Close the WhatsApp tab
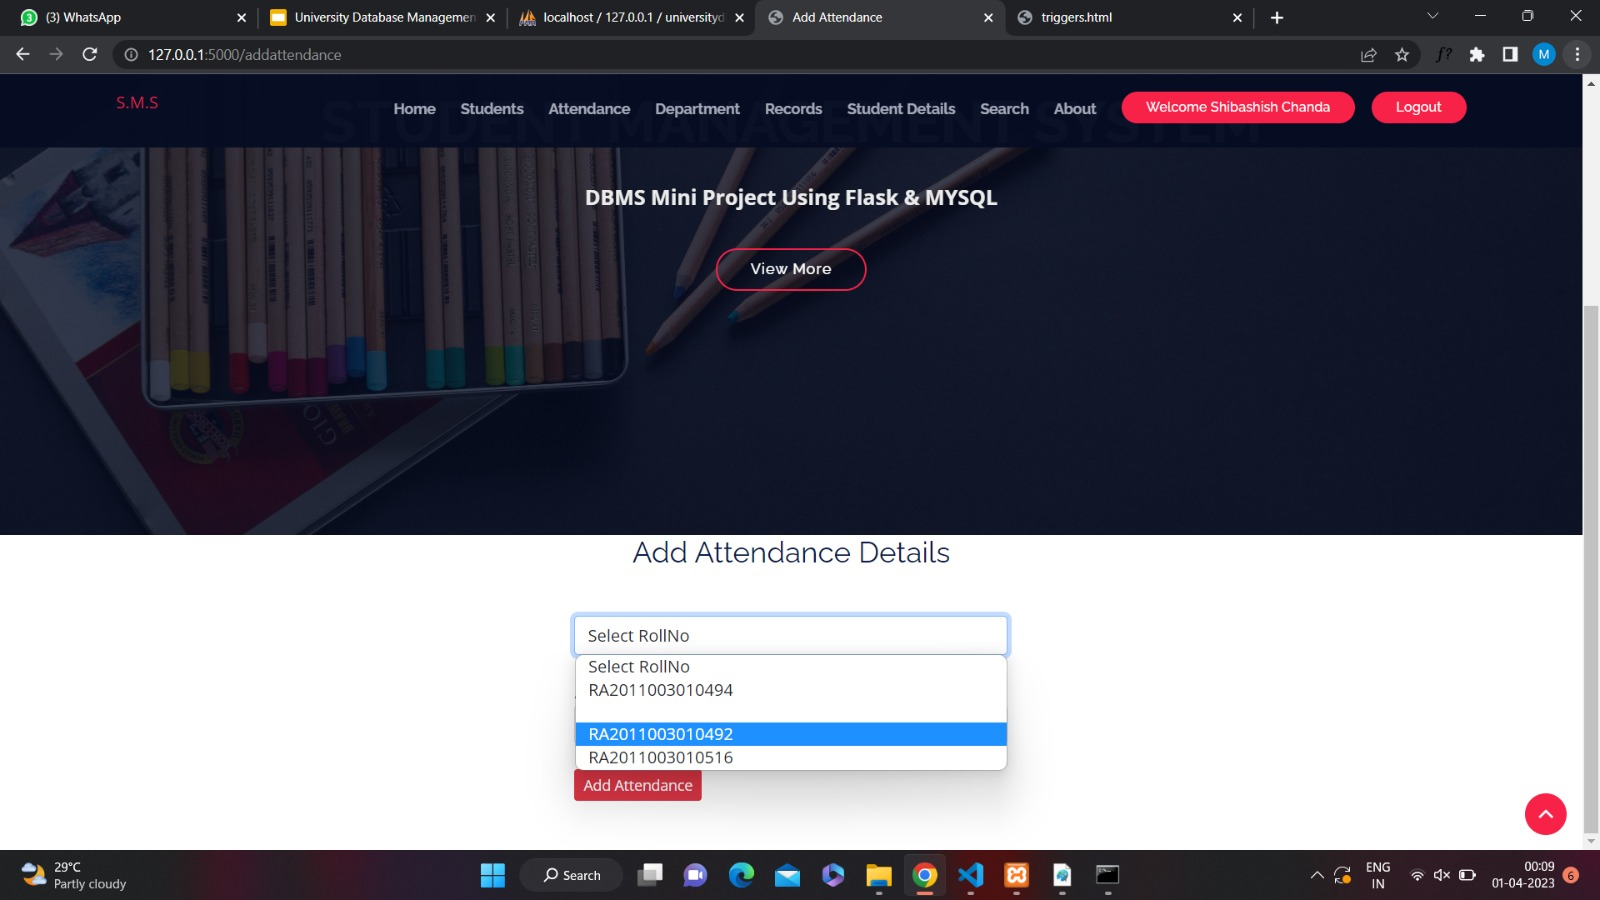This screenshot has height=900, width=1600. click(x=241, y=18)
